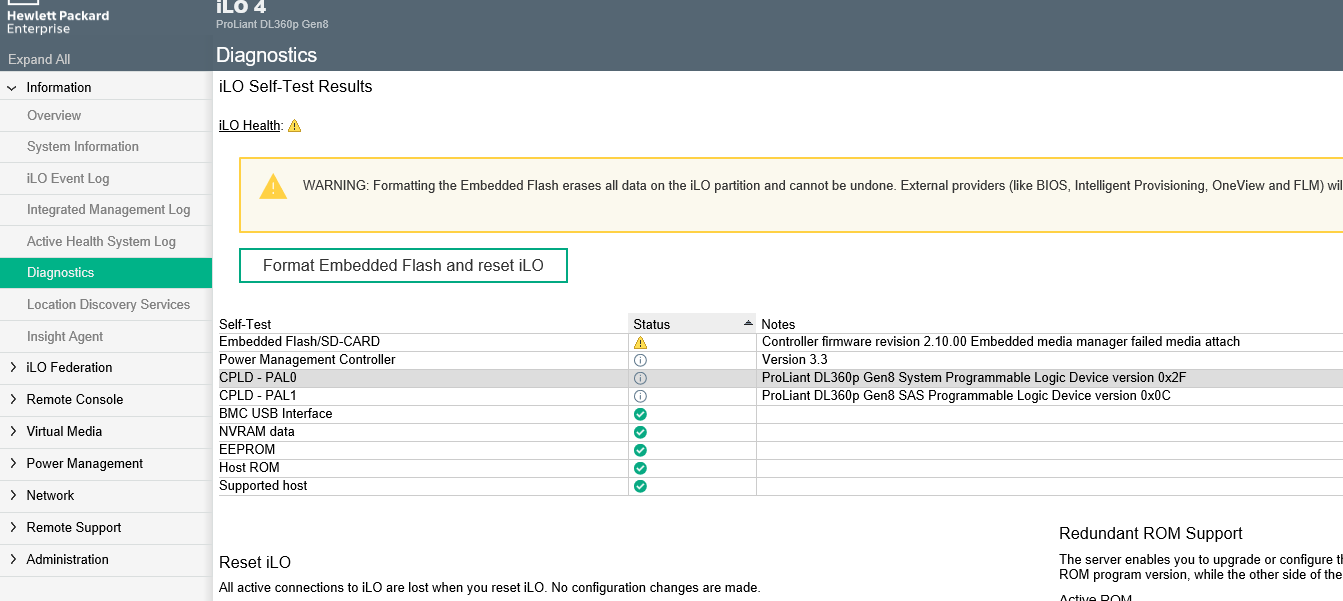Open the Overview page

pyautogui.click(x=54, y=115)
